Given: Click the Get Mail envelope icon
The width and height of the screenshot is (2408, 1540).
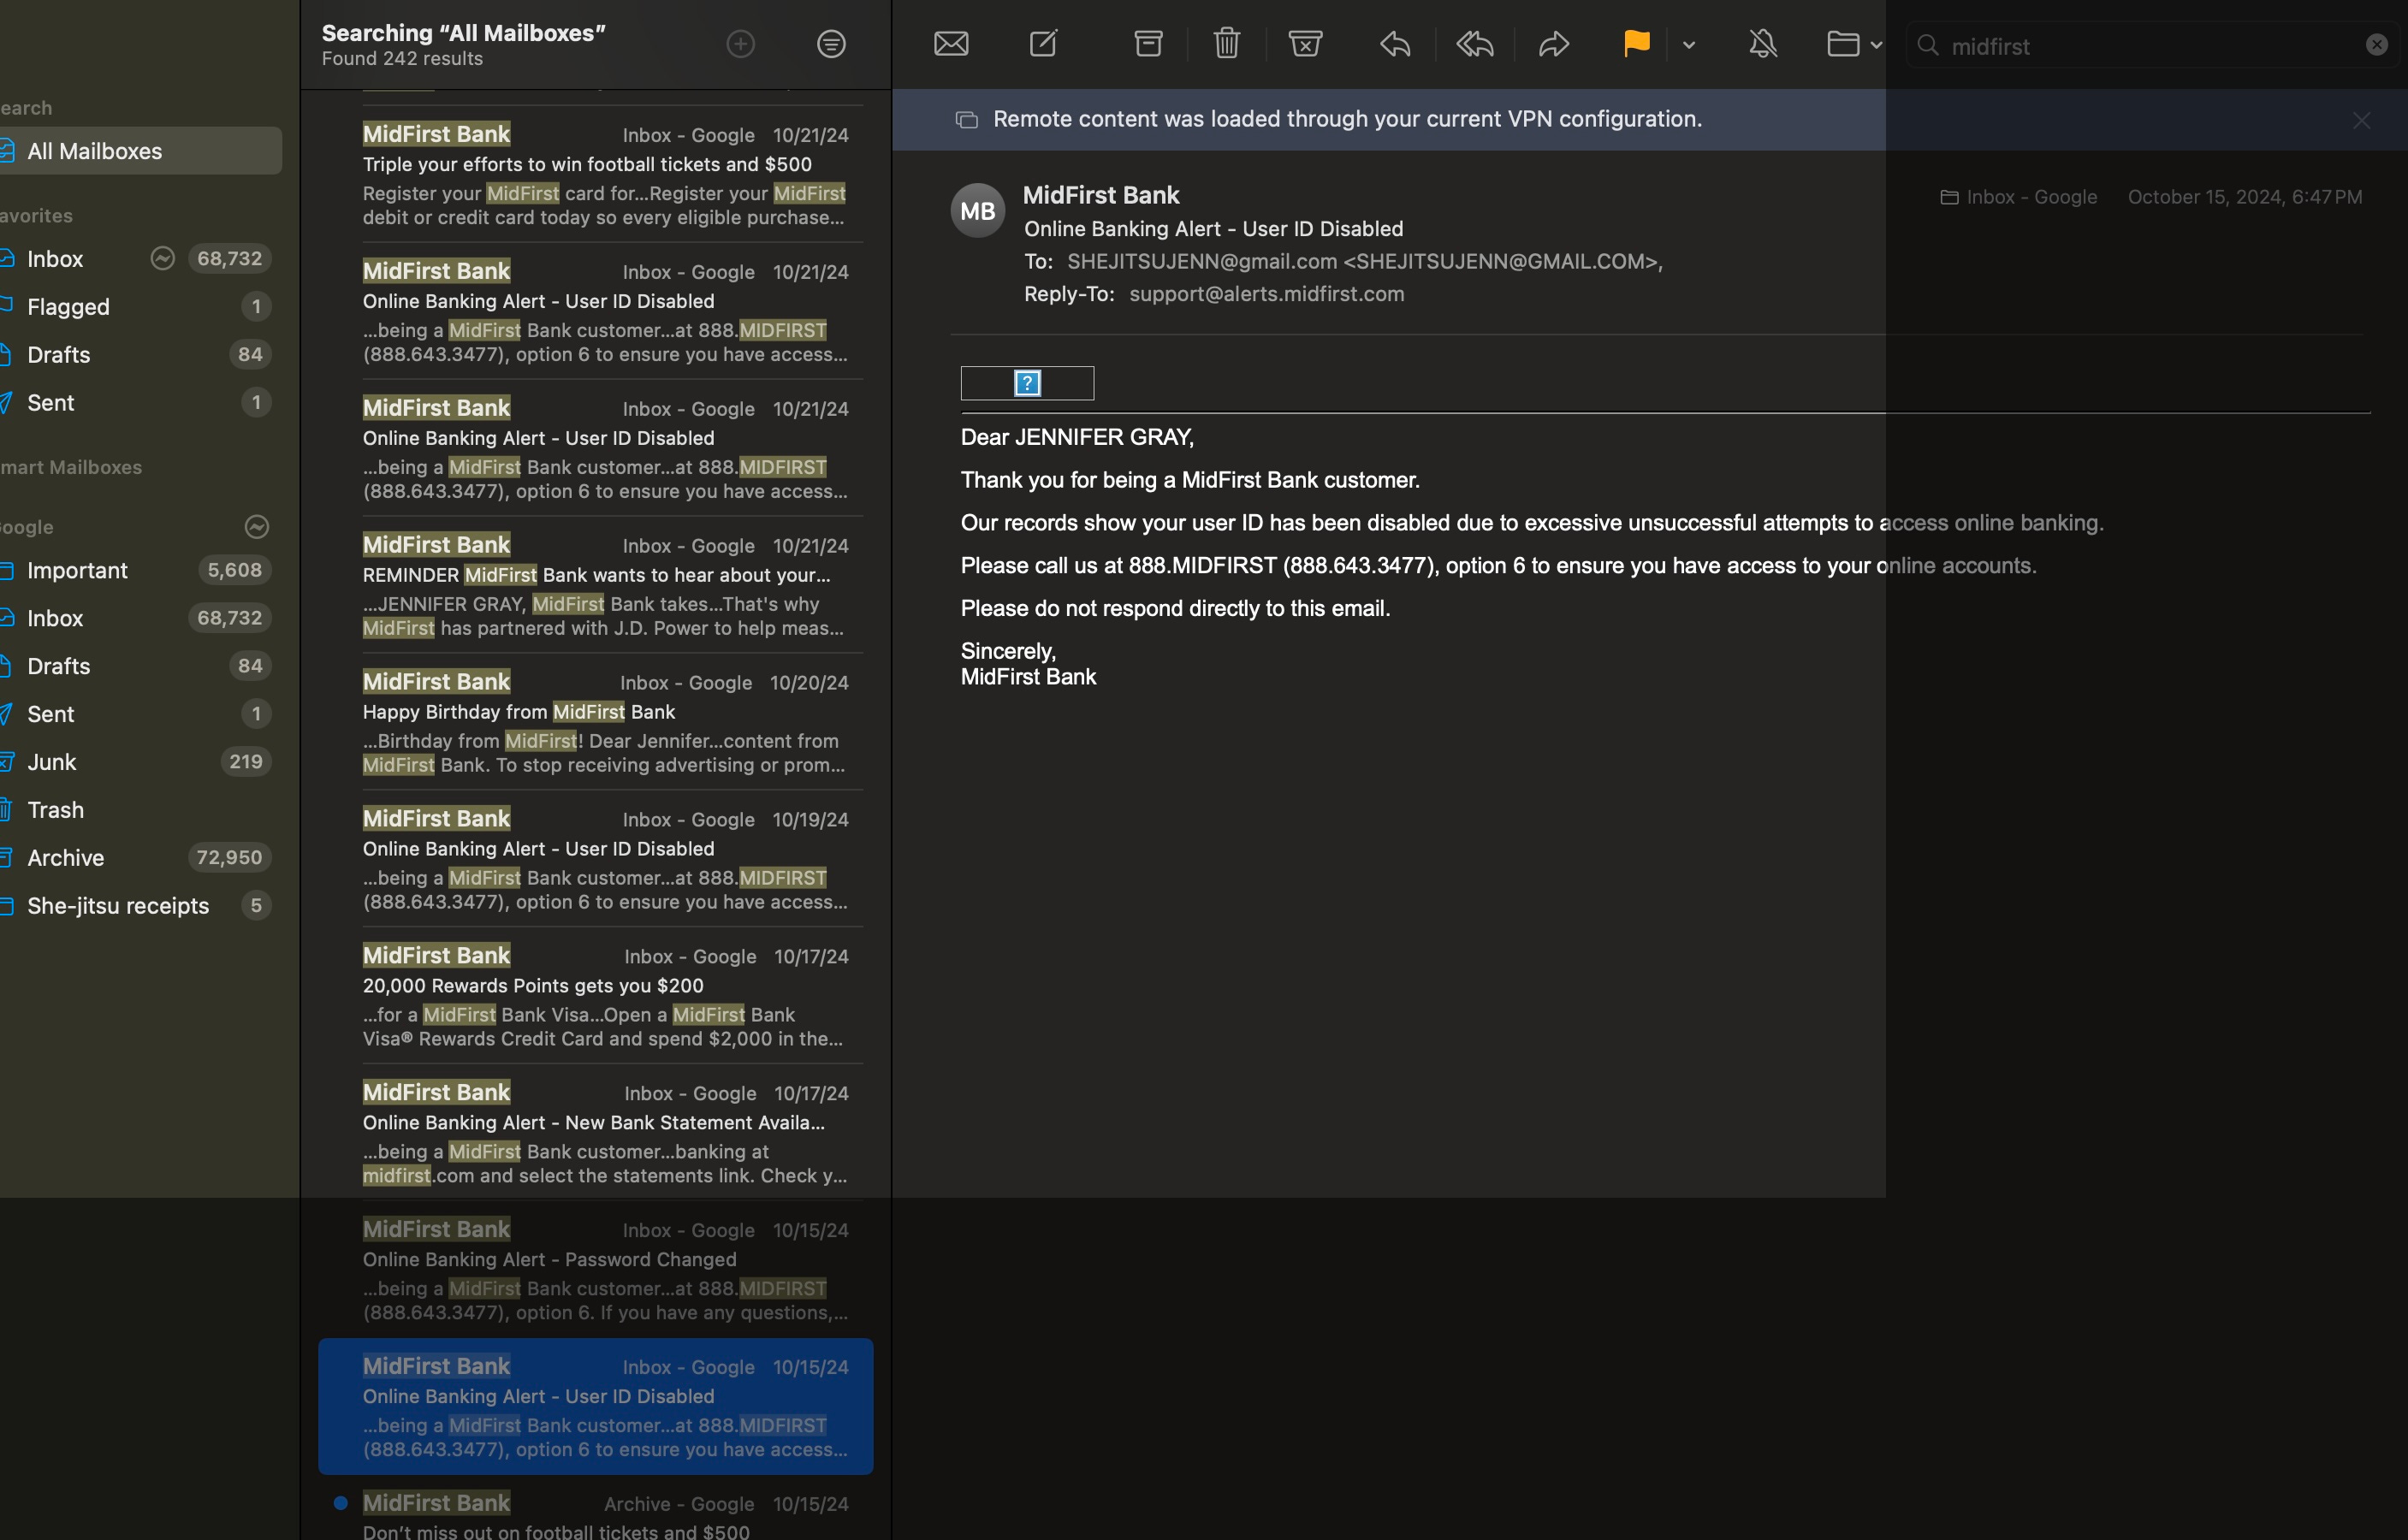Looking at the screenshot, I should tap(950, 44).
